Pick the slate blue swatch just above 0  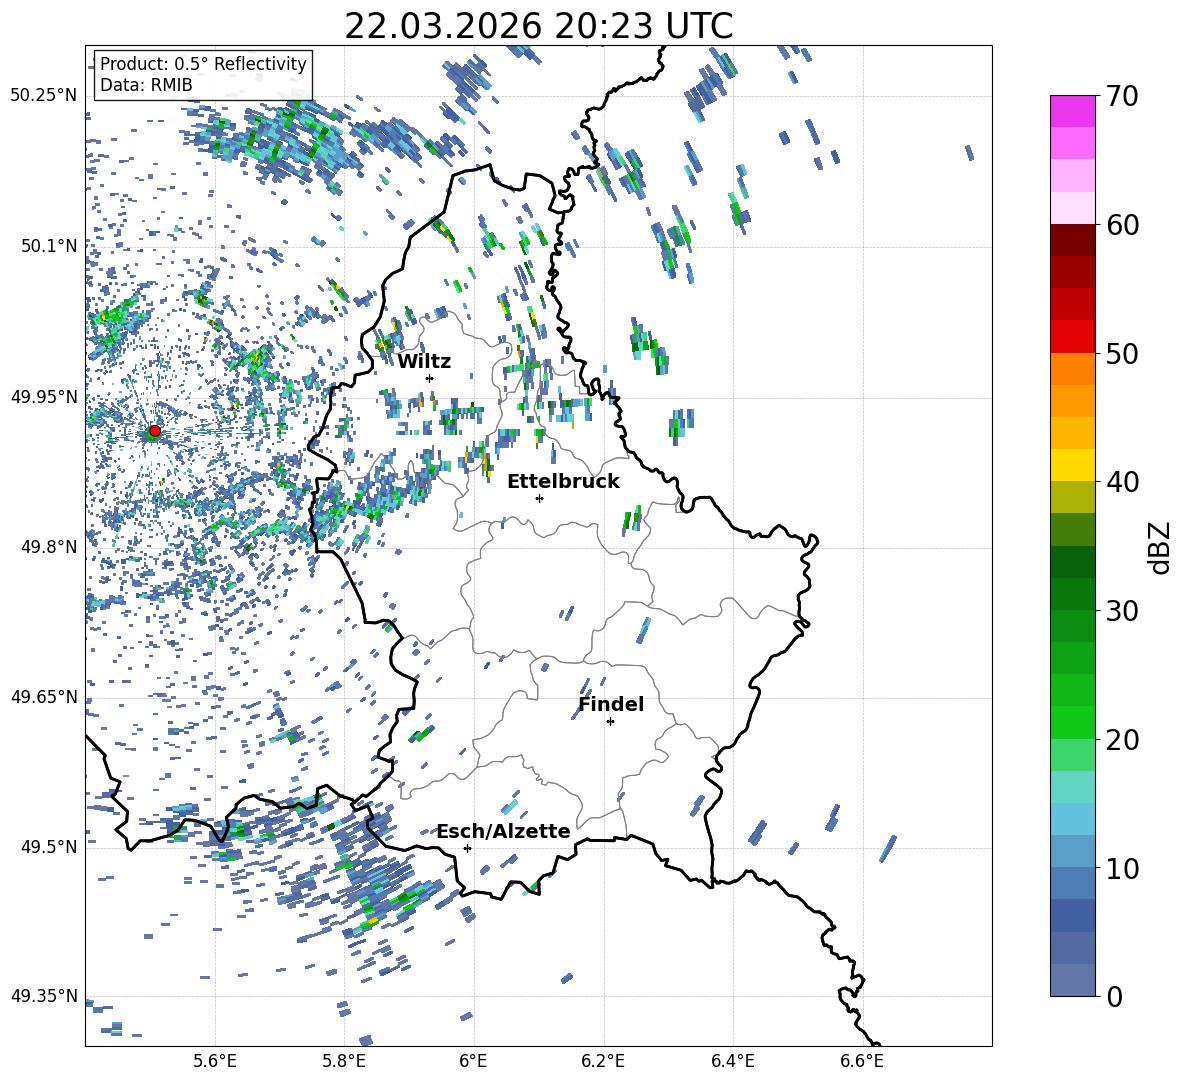point(1073,980)
